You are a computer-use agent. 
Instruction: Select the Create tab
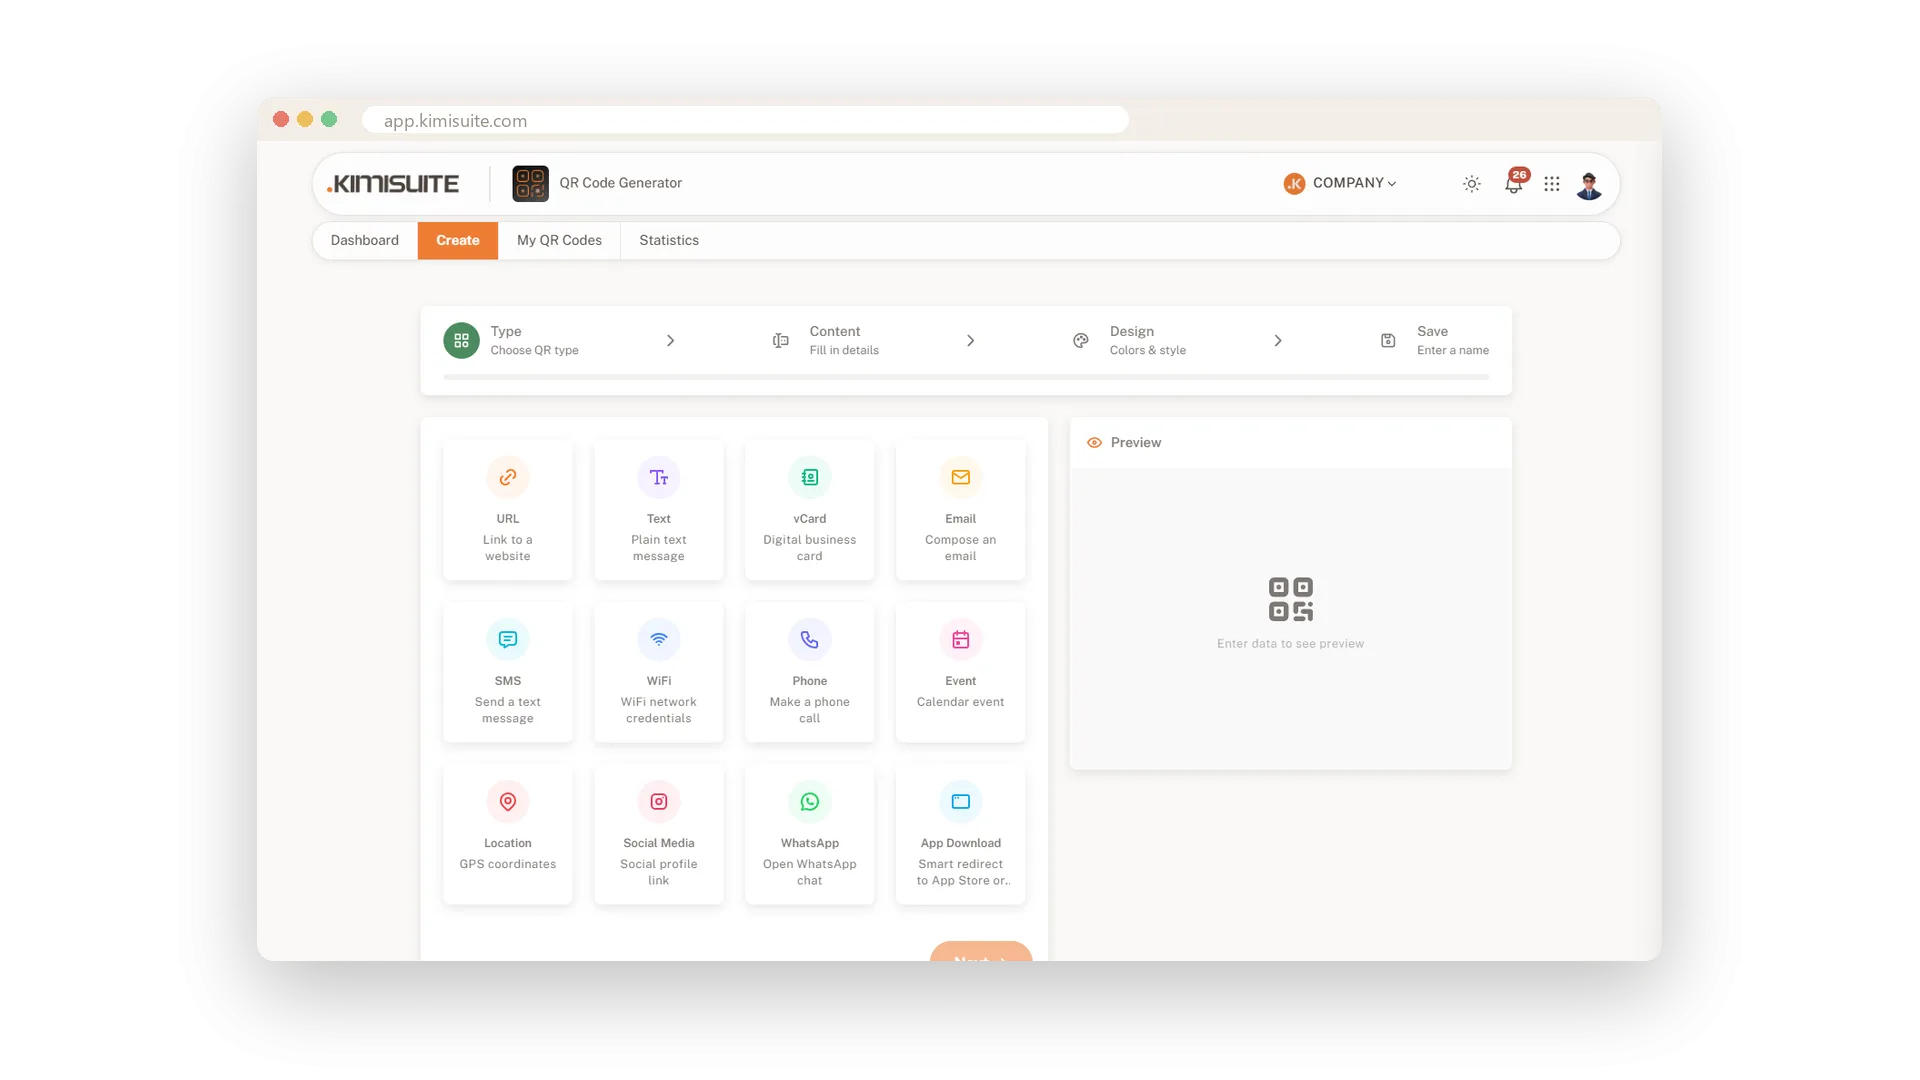[458, 240]
